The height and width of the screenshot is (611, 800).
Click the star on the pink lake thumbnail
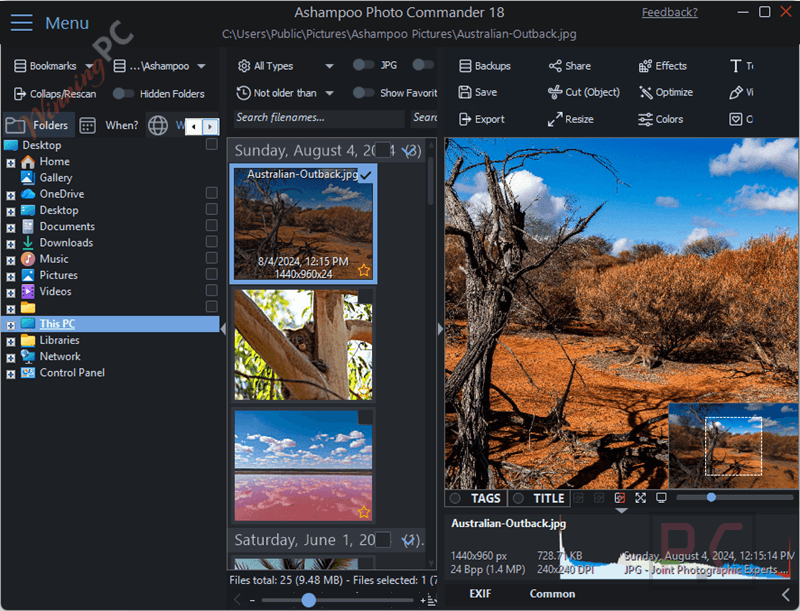pos(364,512)
